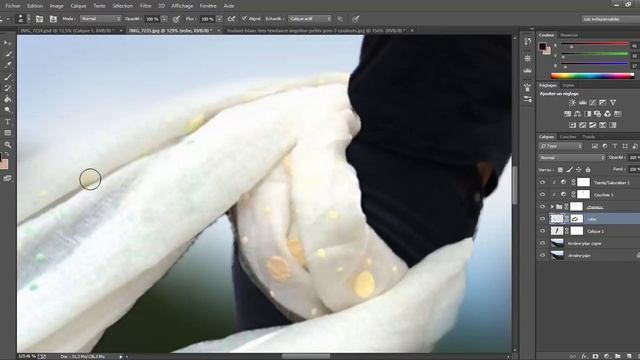Open the layer filter Type dropdown
Screen dimensions: 640x360
click(561, 146)
